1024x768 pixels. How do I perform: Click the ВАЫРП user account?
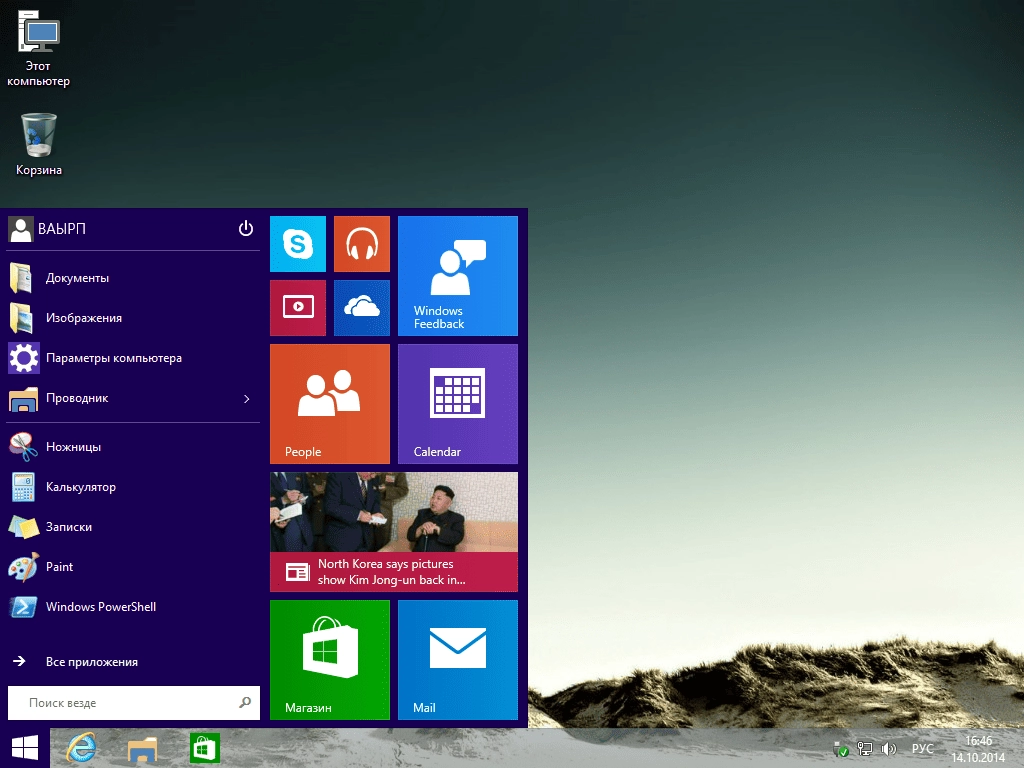click(x=48, y=229)
